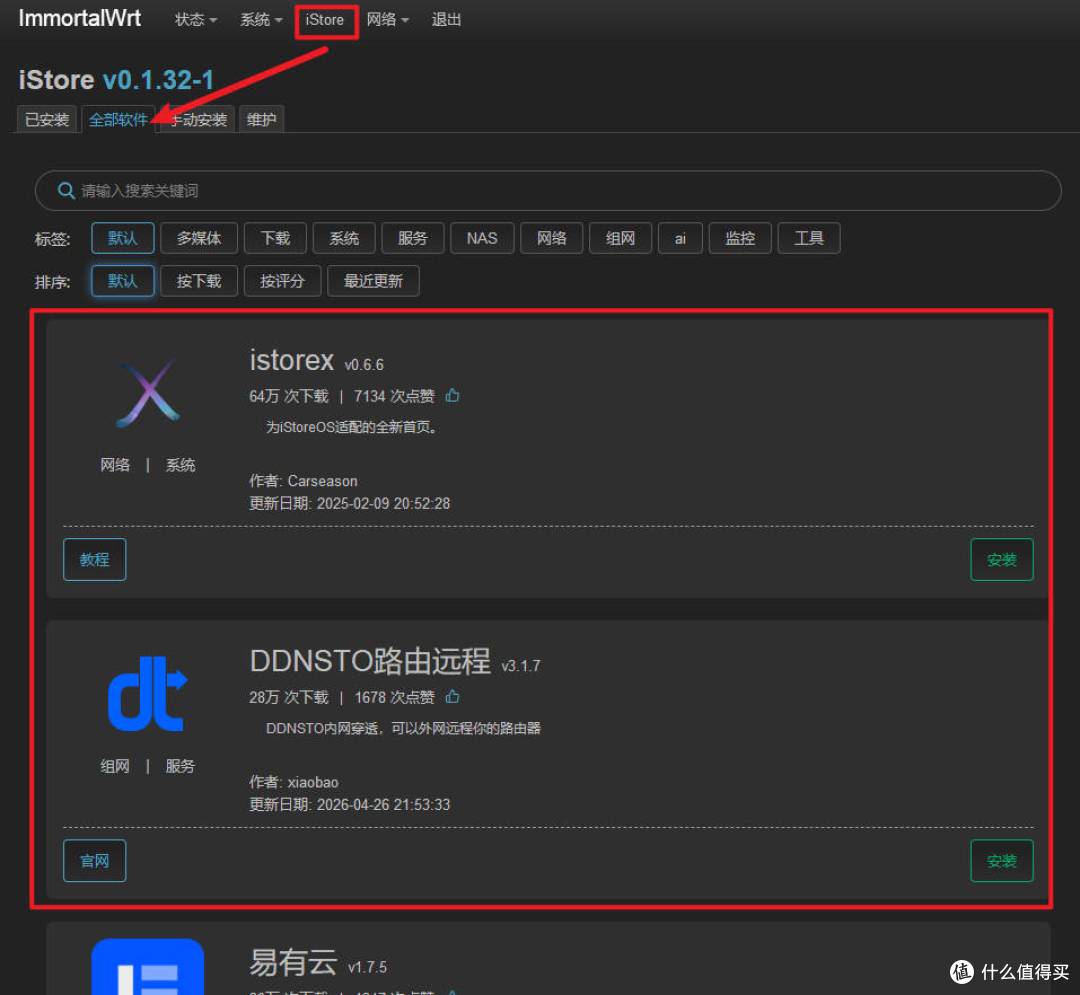
Task: Filter by the 多媒体 tag
Action: click(x=199, y=238)
